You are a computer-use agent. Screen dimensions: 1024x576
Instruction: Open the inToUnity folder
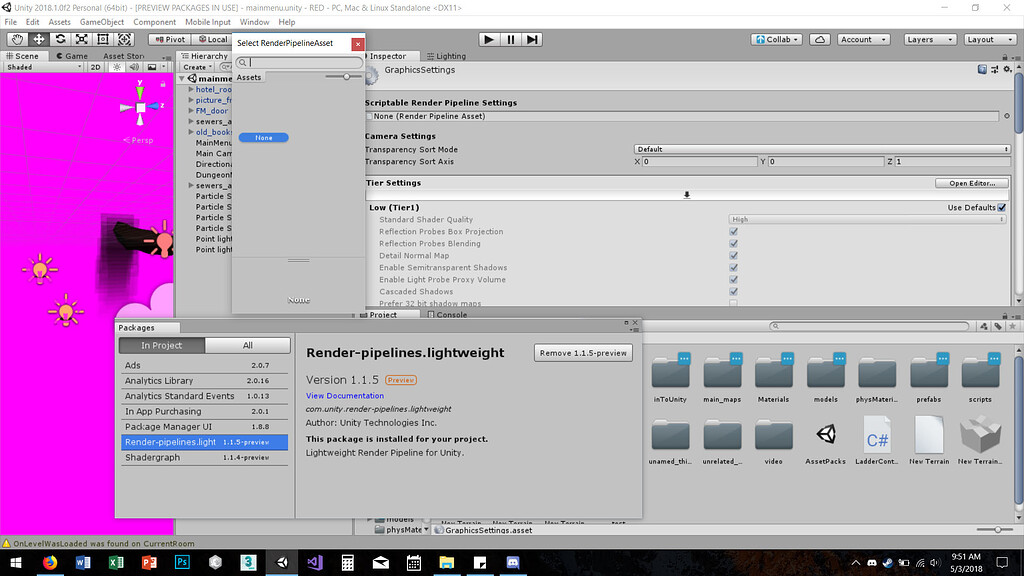click(670, 379)
